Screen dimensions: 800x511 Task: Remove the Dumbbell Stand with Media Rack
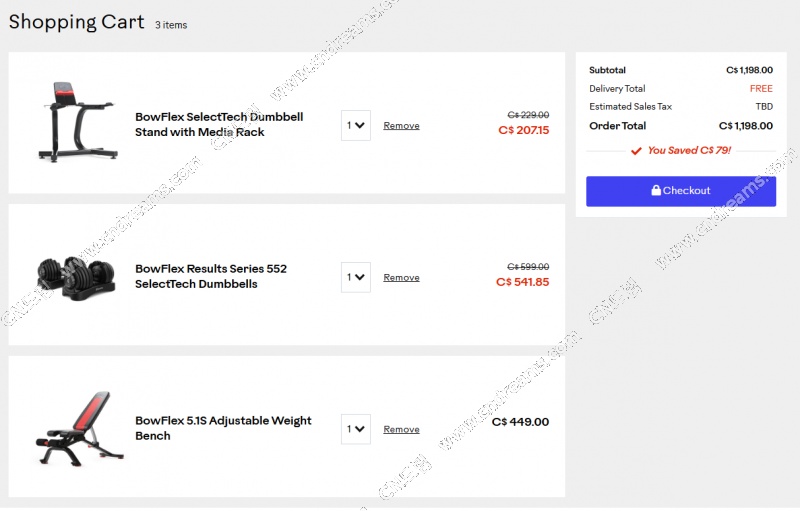tap(401, 126)
